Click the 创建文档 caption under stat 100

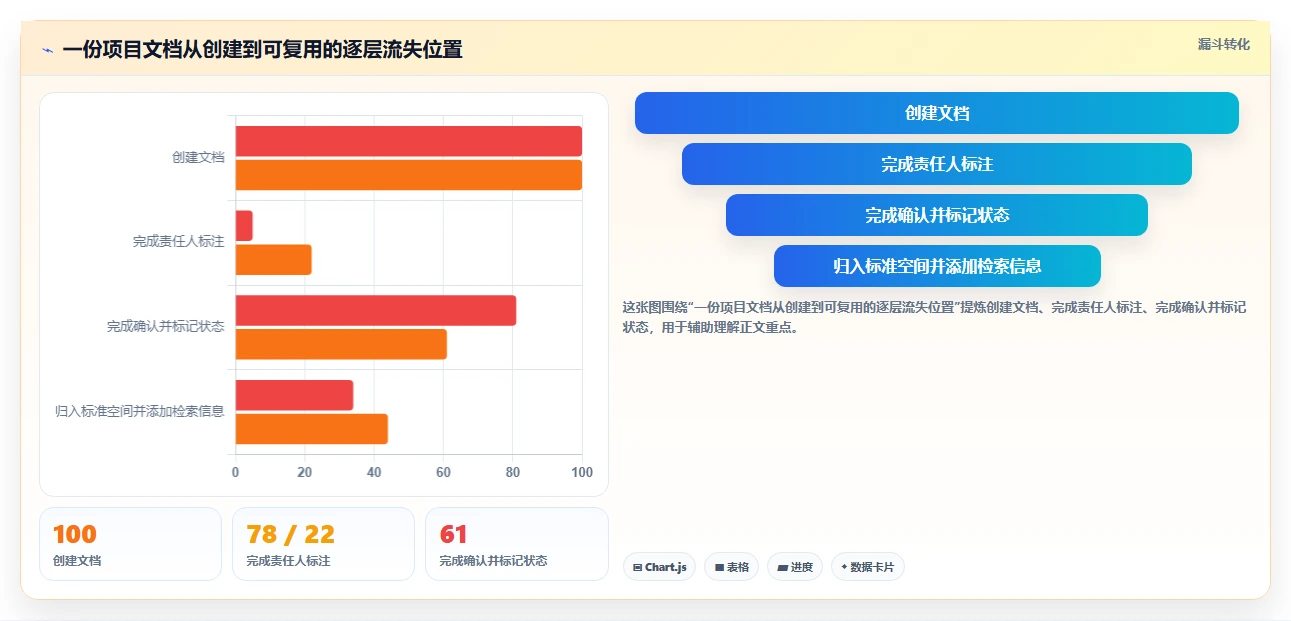click(x=77, y=561)
